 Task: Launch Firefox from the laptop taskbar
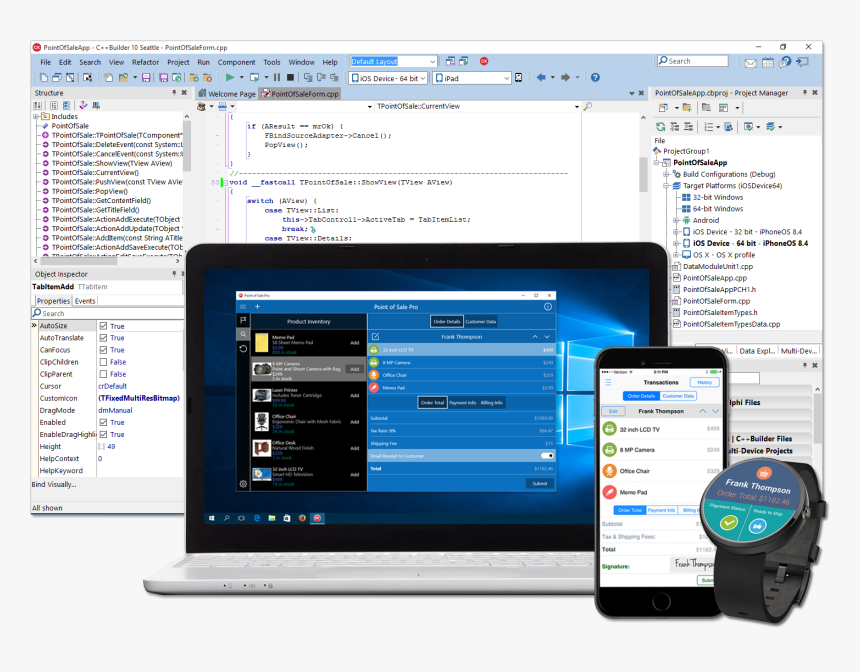tap(302, 518)
